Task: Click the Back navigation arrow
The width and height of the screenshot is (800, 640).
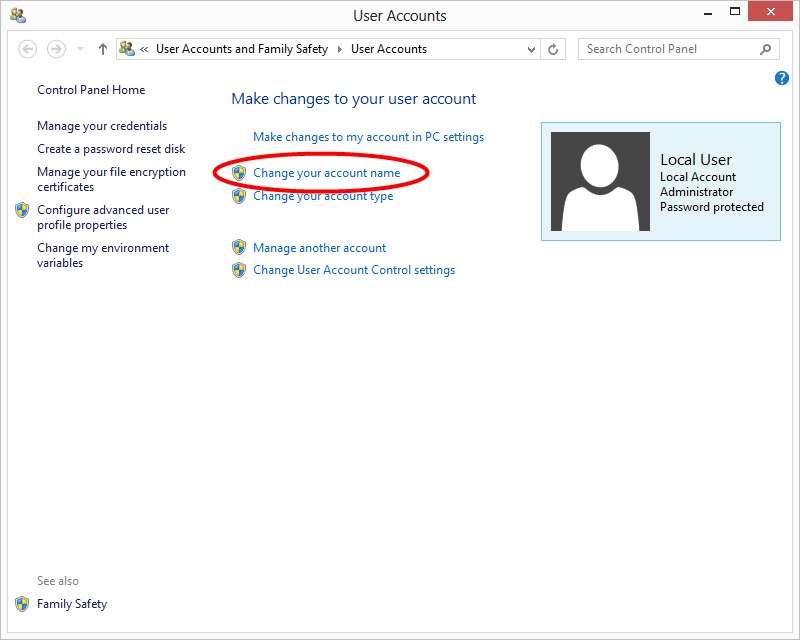Action: tap(28, 49)
